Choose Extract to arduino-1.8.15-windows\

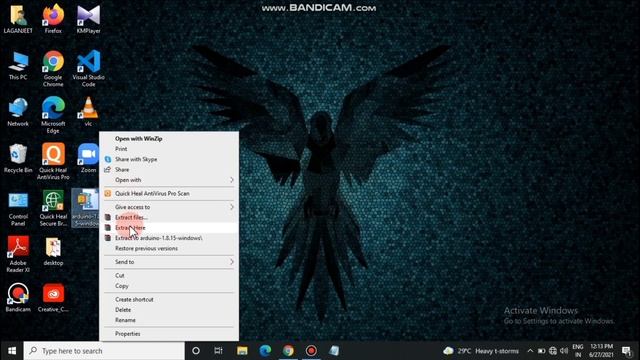[x=169, y=238]
